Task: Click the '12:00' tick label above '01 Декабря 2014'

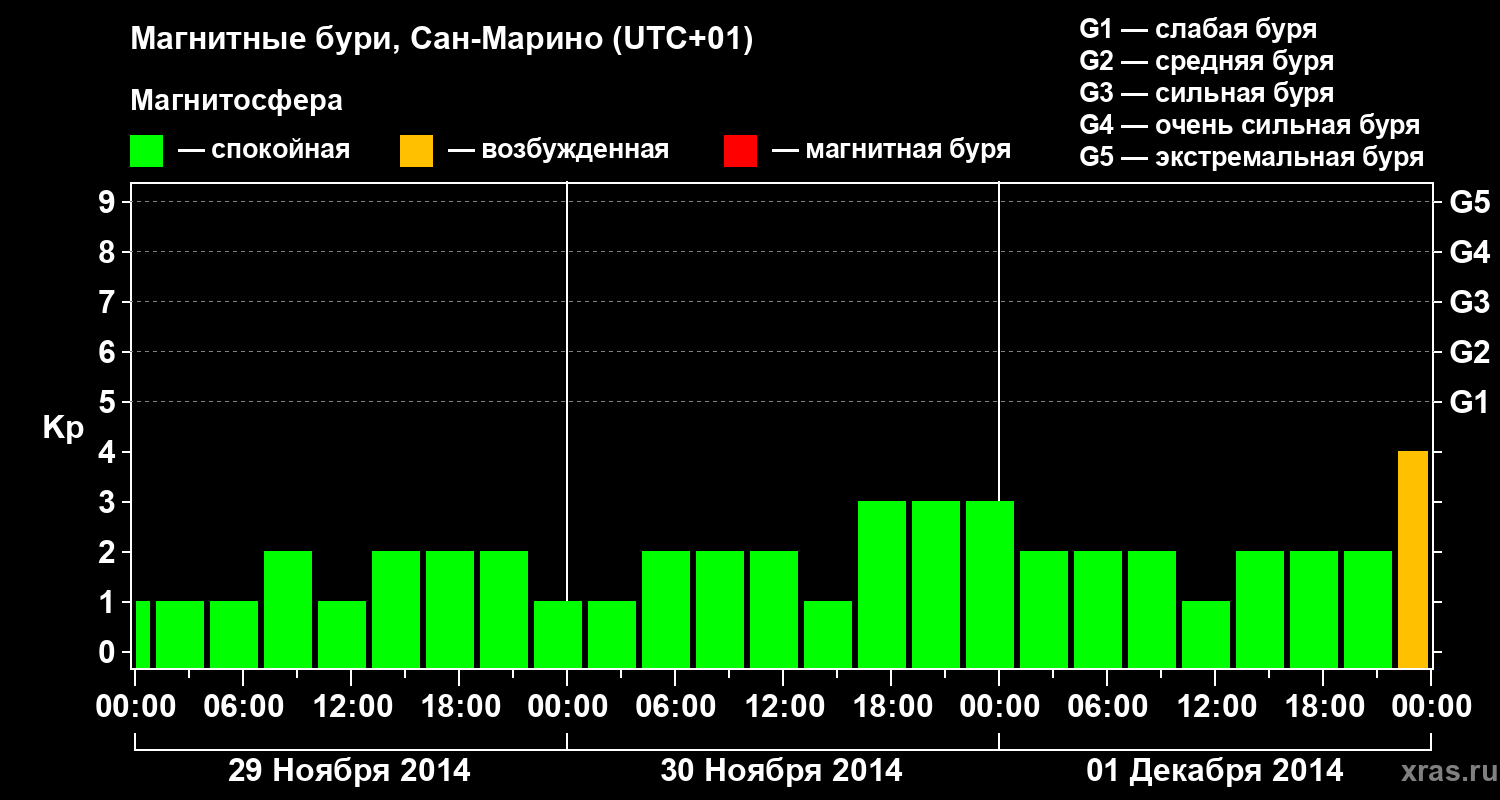Action: pyautogui.click(x=1215, y=706)
